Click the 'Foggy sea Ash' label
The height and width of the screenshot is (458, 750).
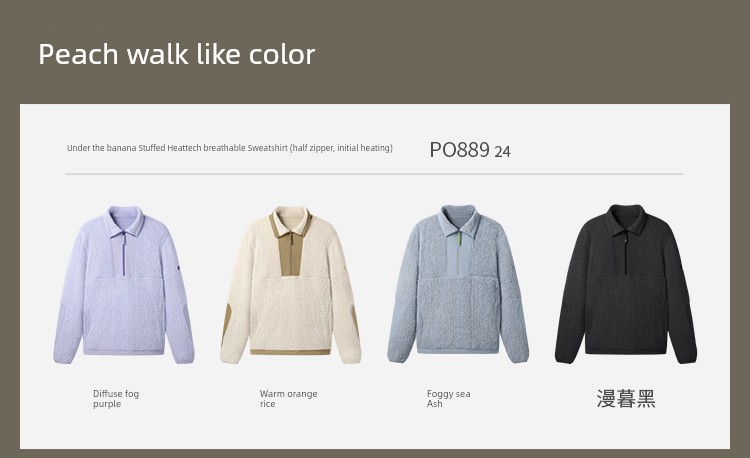[x=448, y=399]
